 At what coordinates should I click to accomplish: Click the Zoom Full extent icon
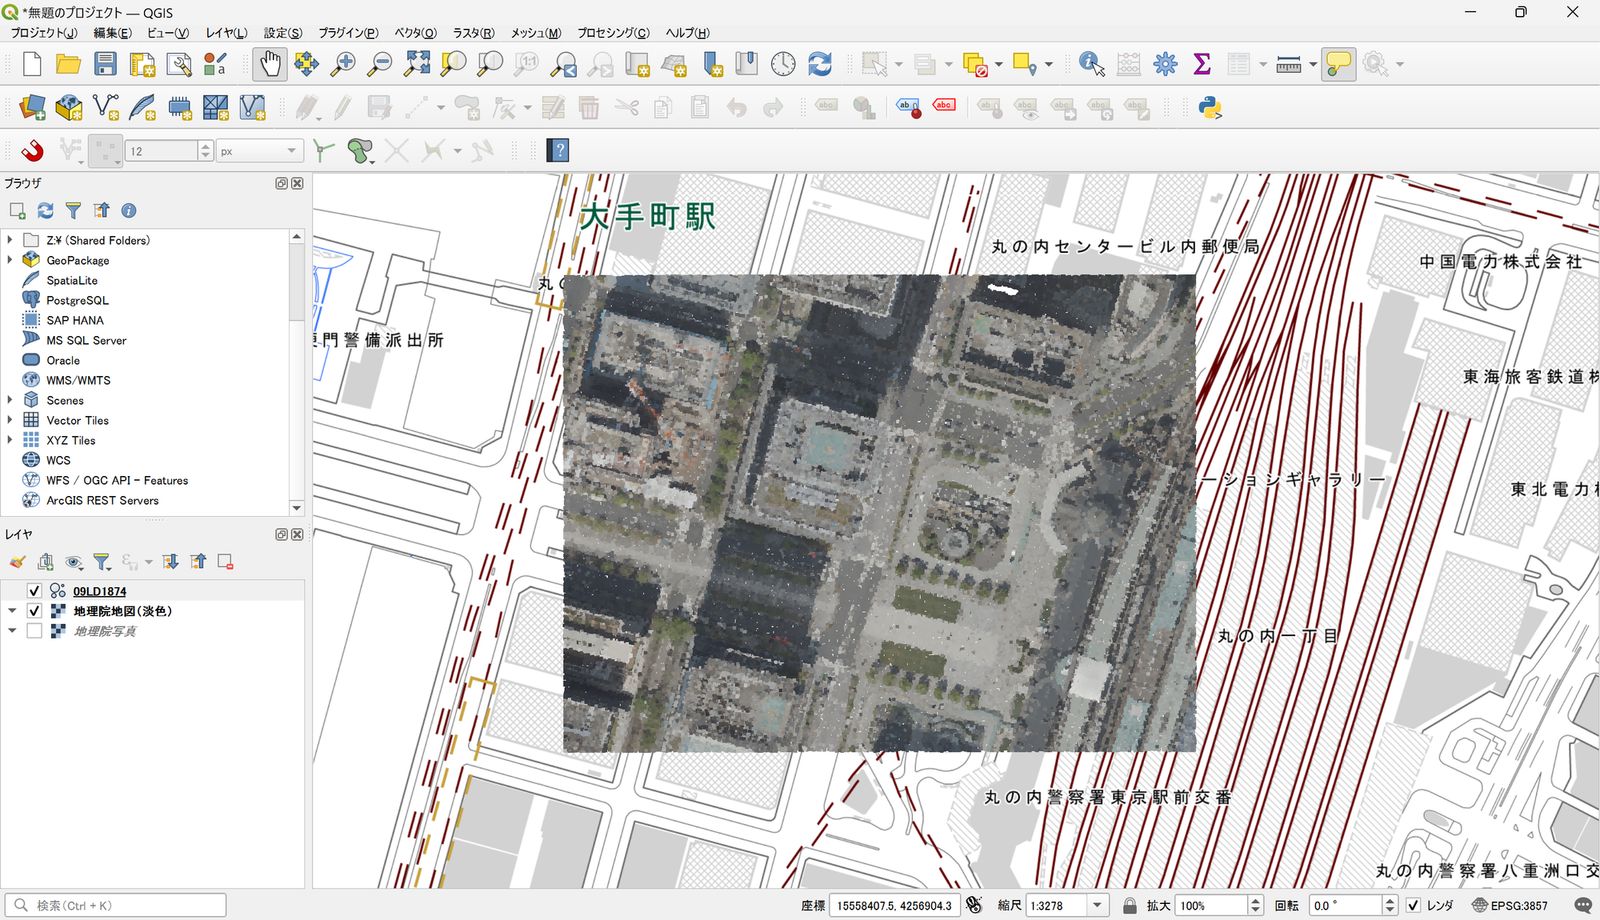(x=417, y=64)
